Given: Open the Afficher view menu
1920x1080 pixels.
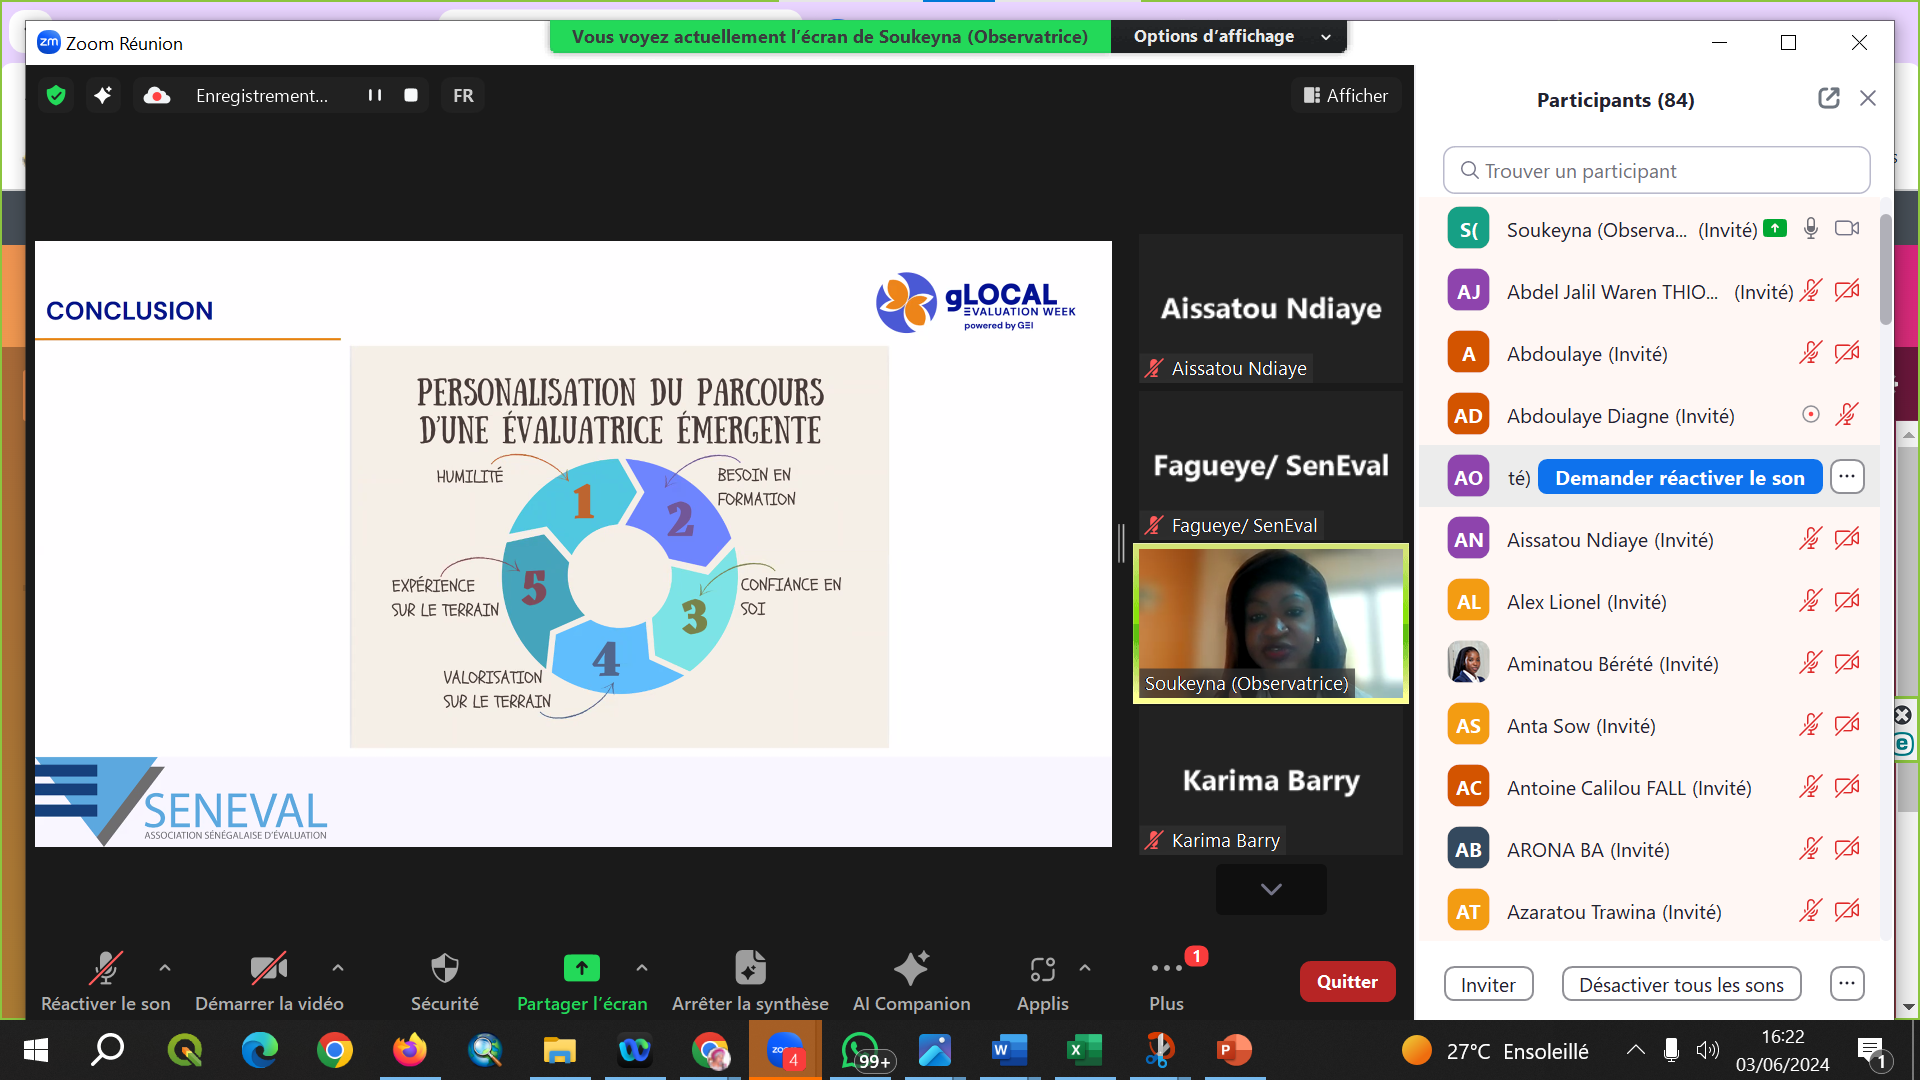Looking at the screenshot, I should [x=1346, y=95].
